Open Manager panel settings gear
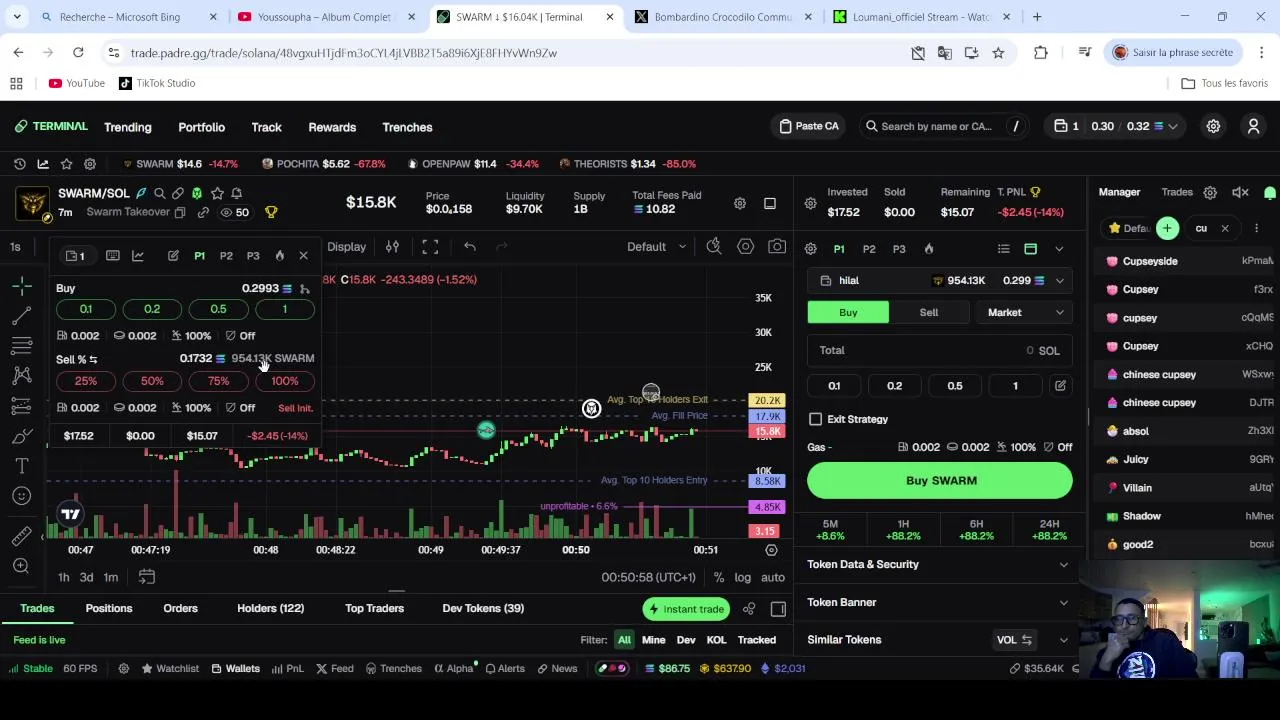The height and width of the screenshot is (720, 1280). (1210, 192)
